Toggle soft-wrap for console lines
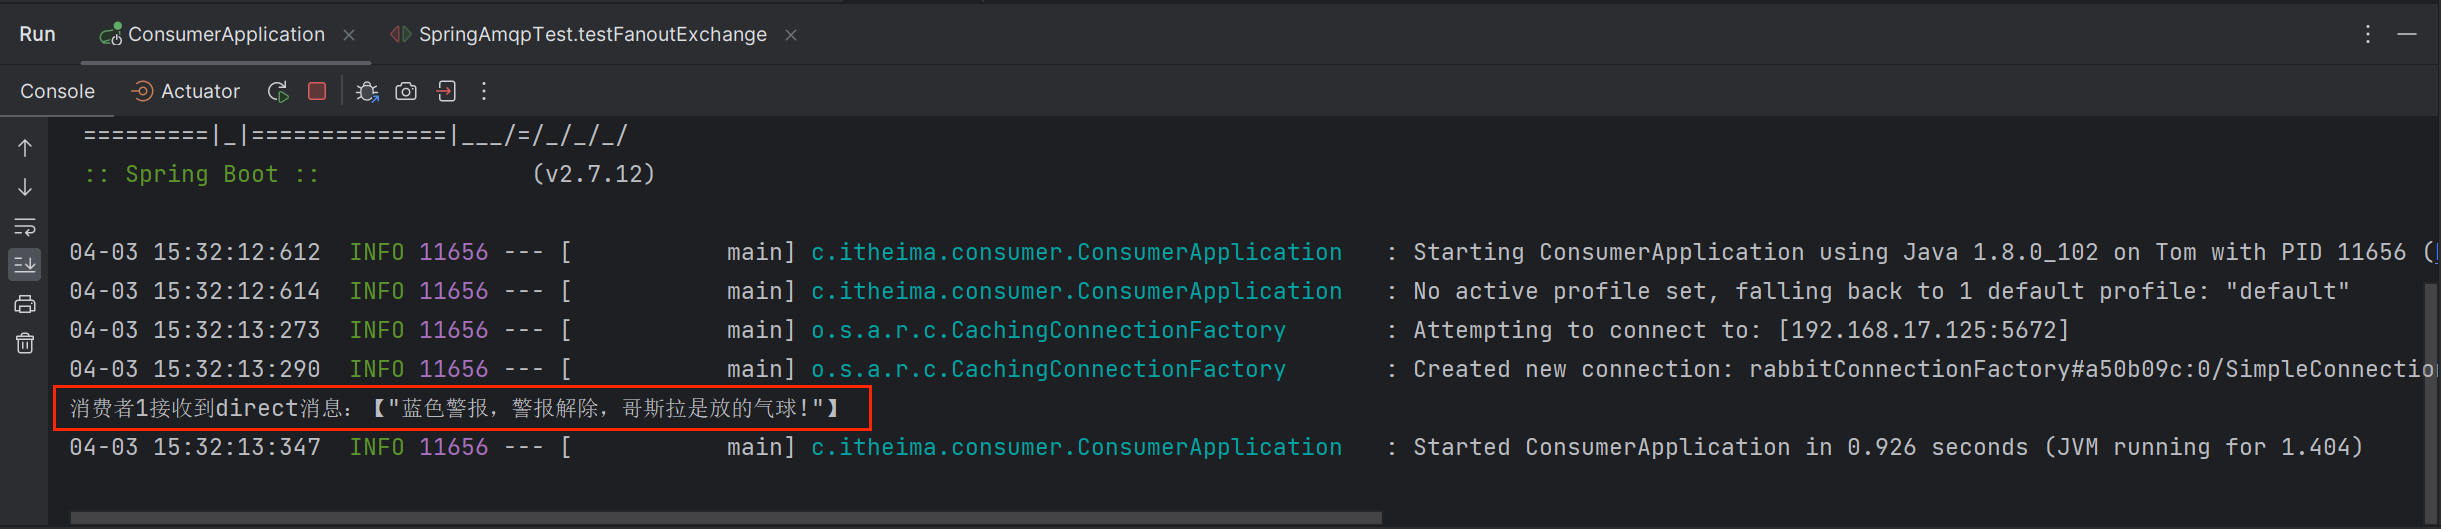Screen dimensions: 2441x529 coord(25,226)
